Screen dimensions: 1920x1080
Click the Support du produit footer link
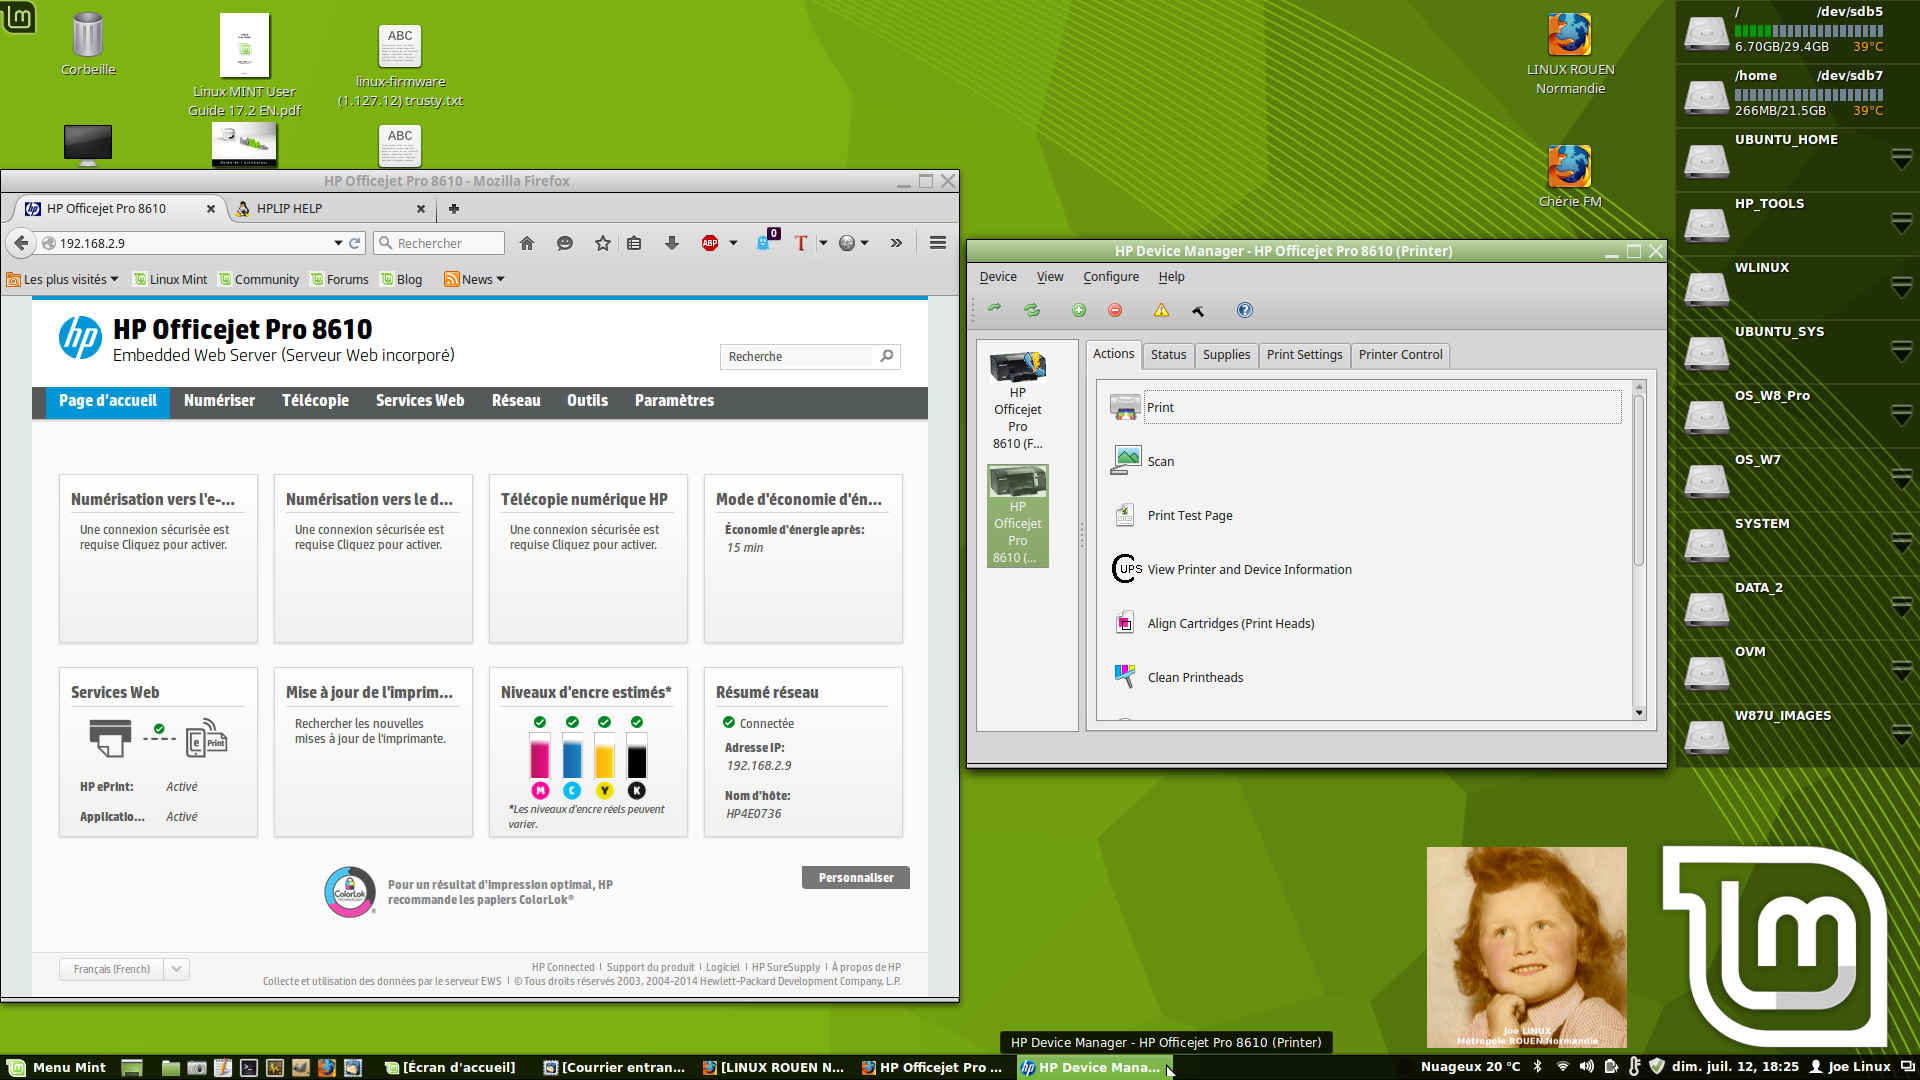(x=650, y=967)
